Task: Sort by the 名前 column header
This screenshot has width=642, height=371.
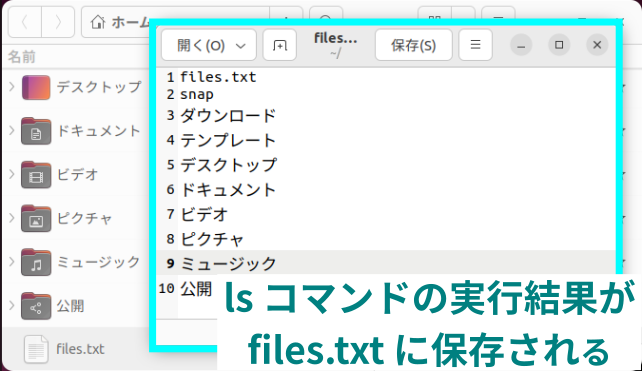Action: pos(22,57)
